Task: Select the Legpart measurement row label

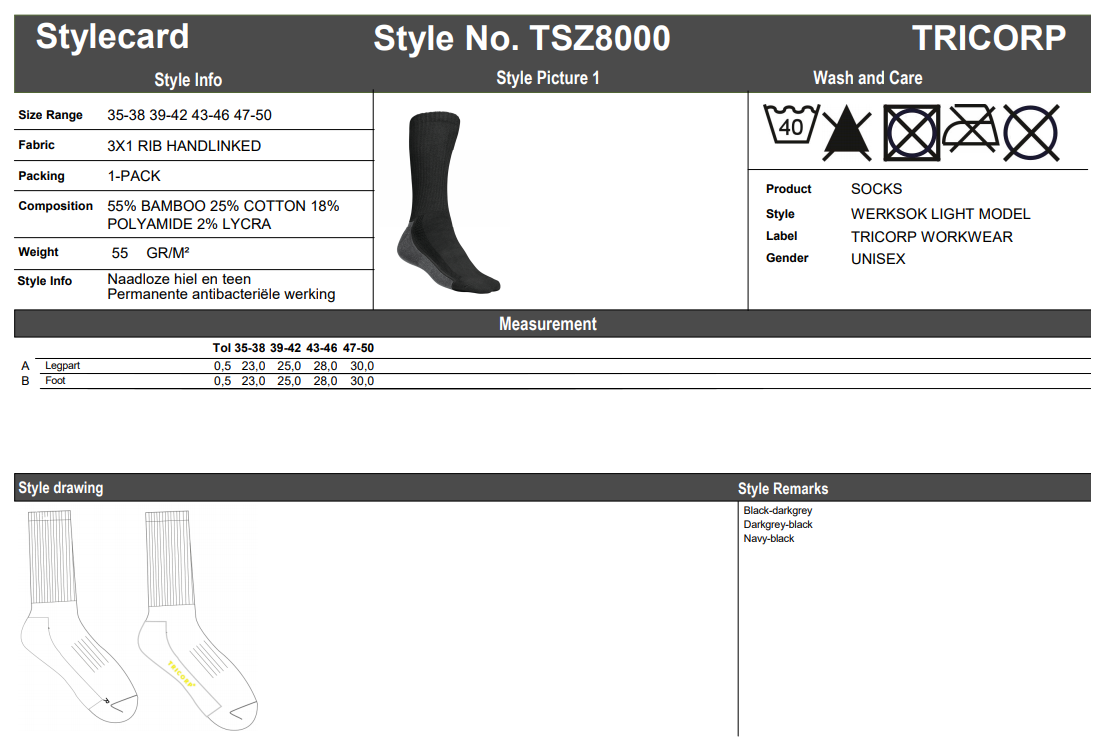Action: pyautogui.click(x=62, y=366)
